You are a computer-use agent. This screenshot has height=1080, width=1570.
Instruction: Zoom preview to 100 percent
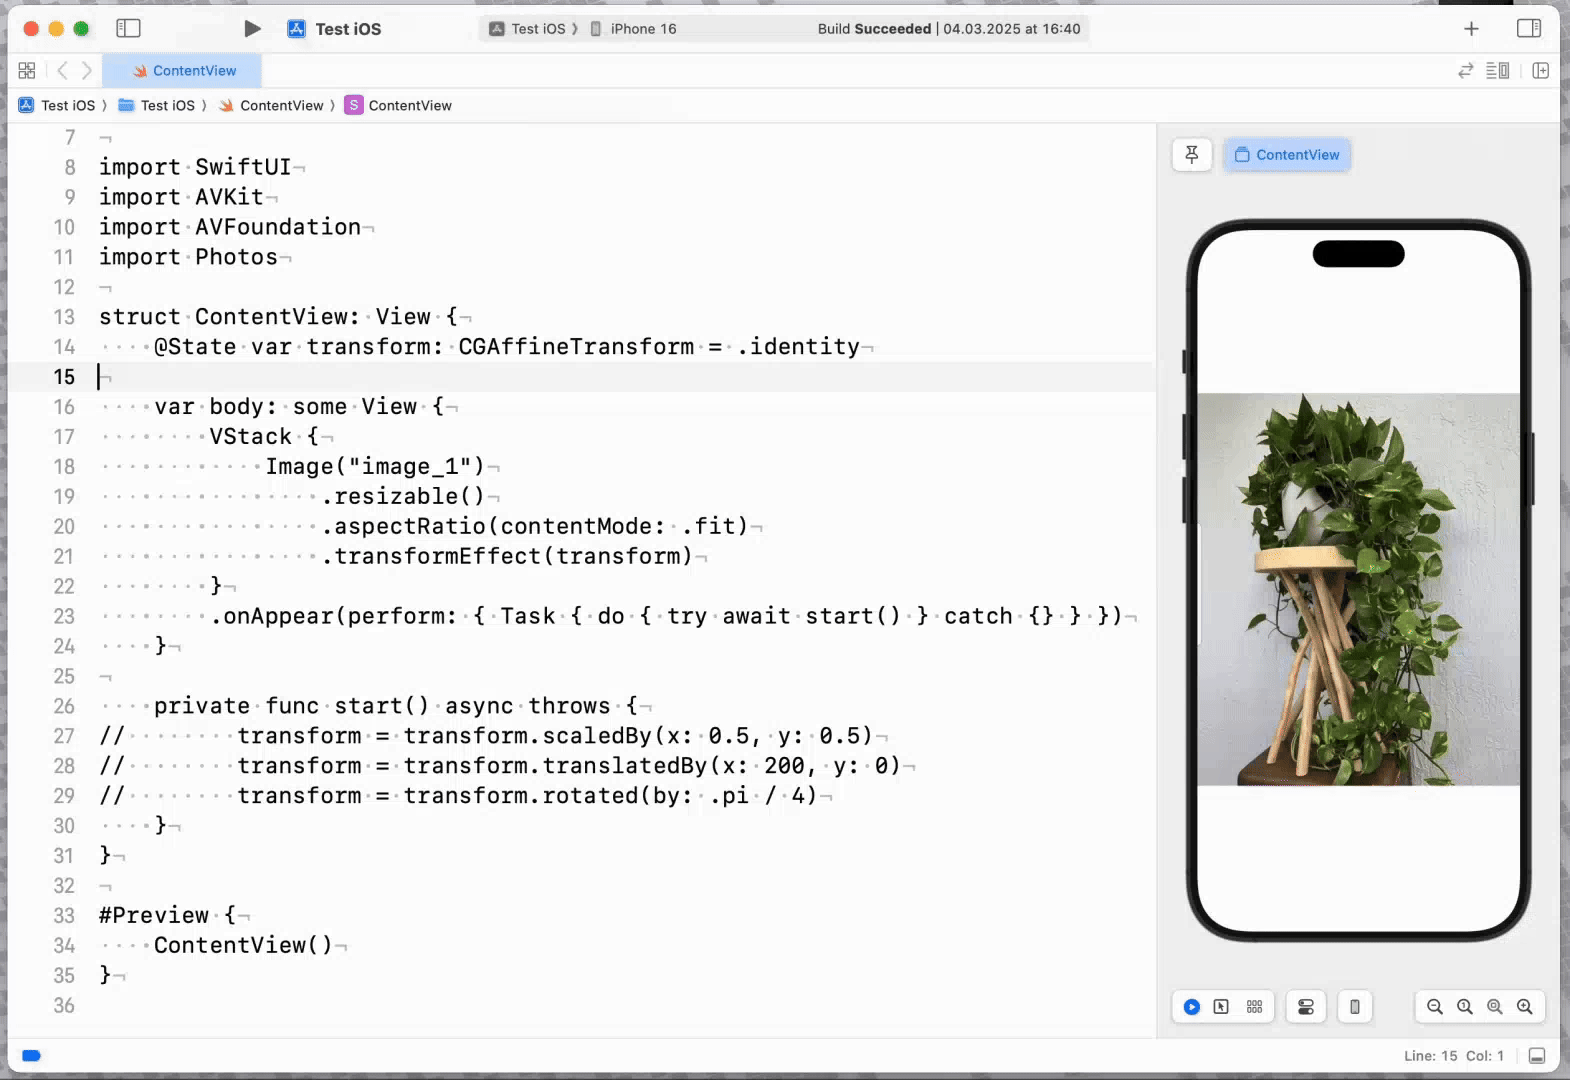pyautogui.click(x=1465, y=1007)
